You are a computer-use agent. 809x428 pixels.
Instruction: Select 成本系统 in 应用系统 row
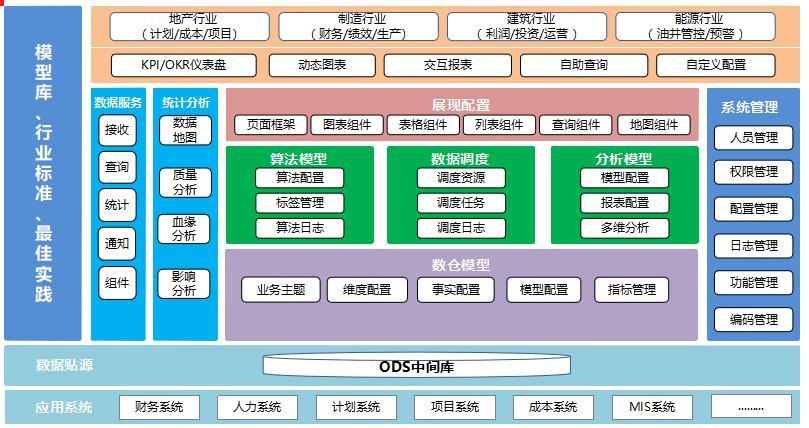point(553,407)
